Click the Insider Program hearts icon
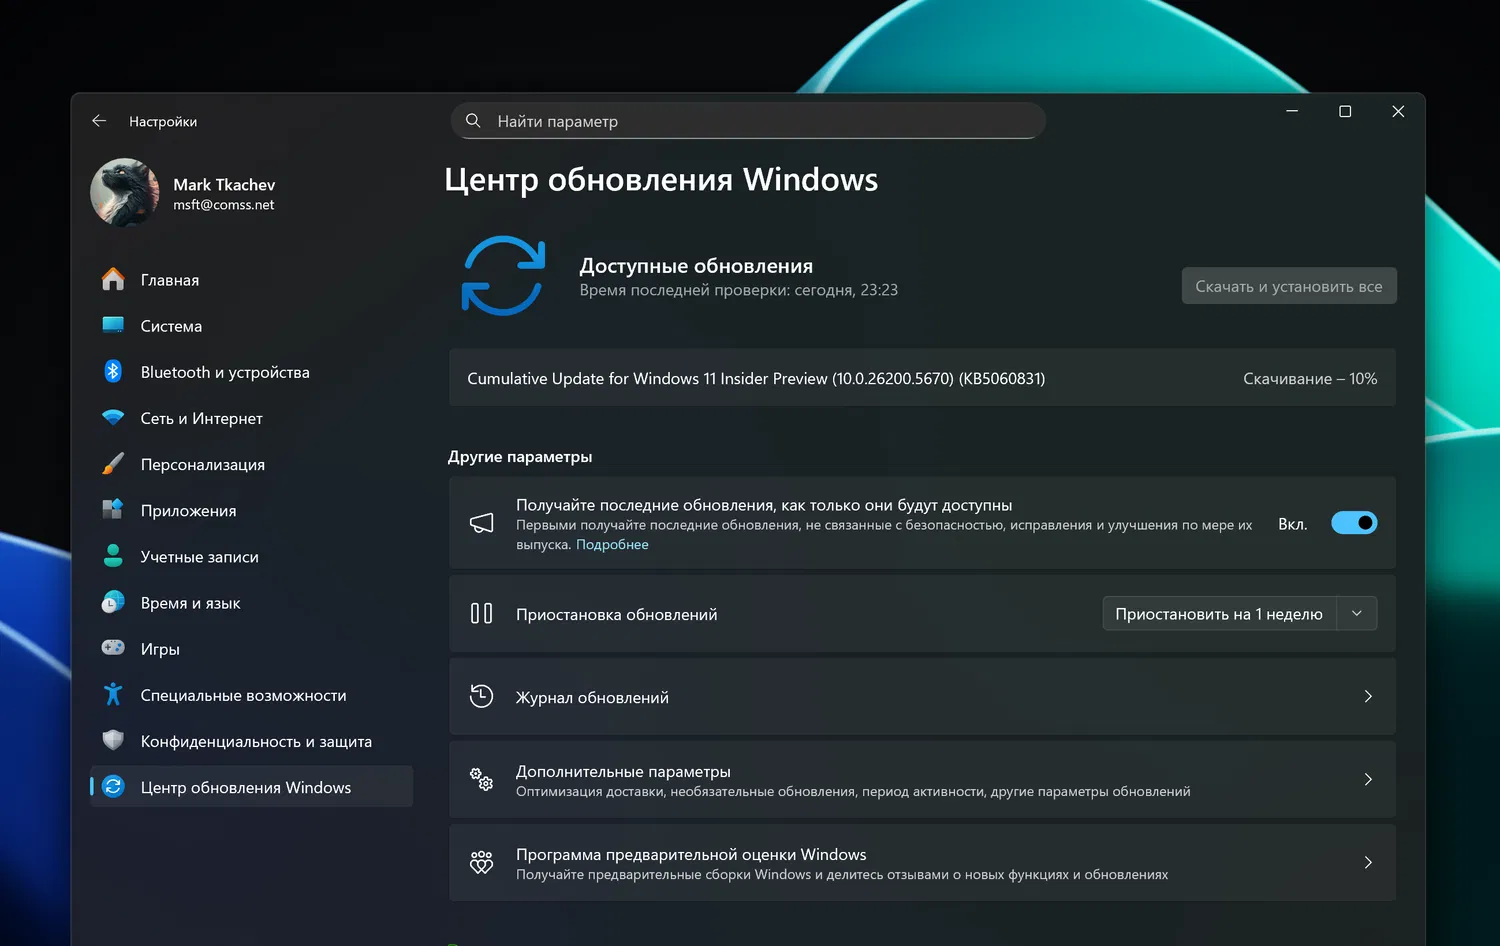Image resolution: width=1500 pixels, height=946 pixels. click(x=482, y=863)
